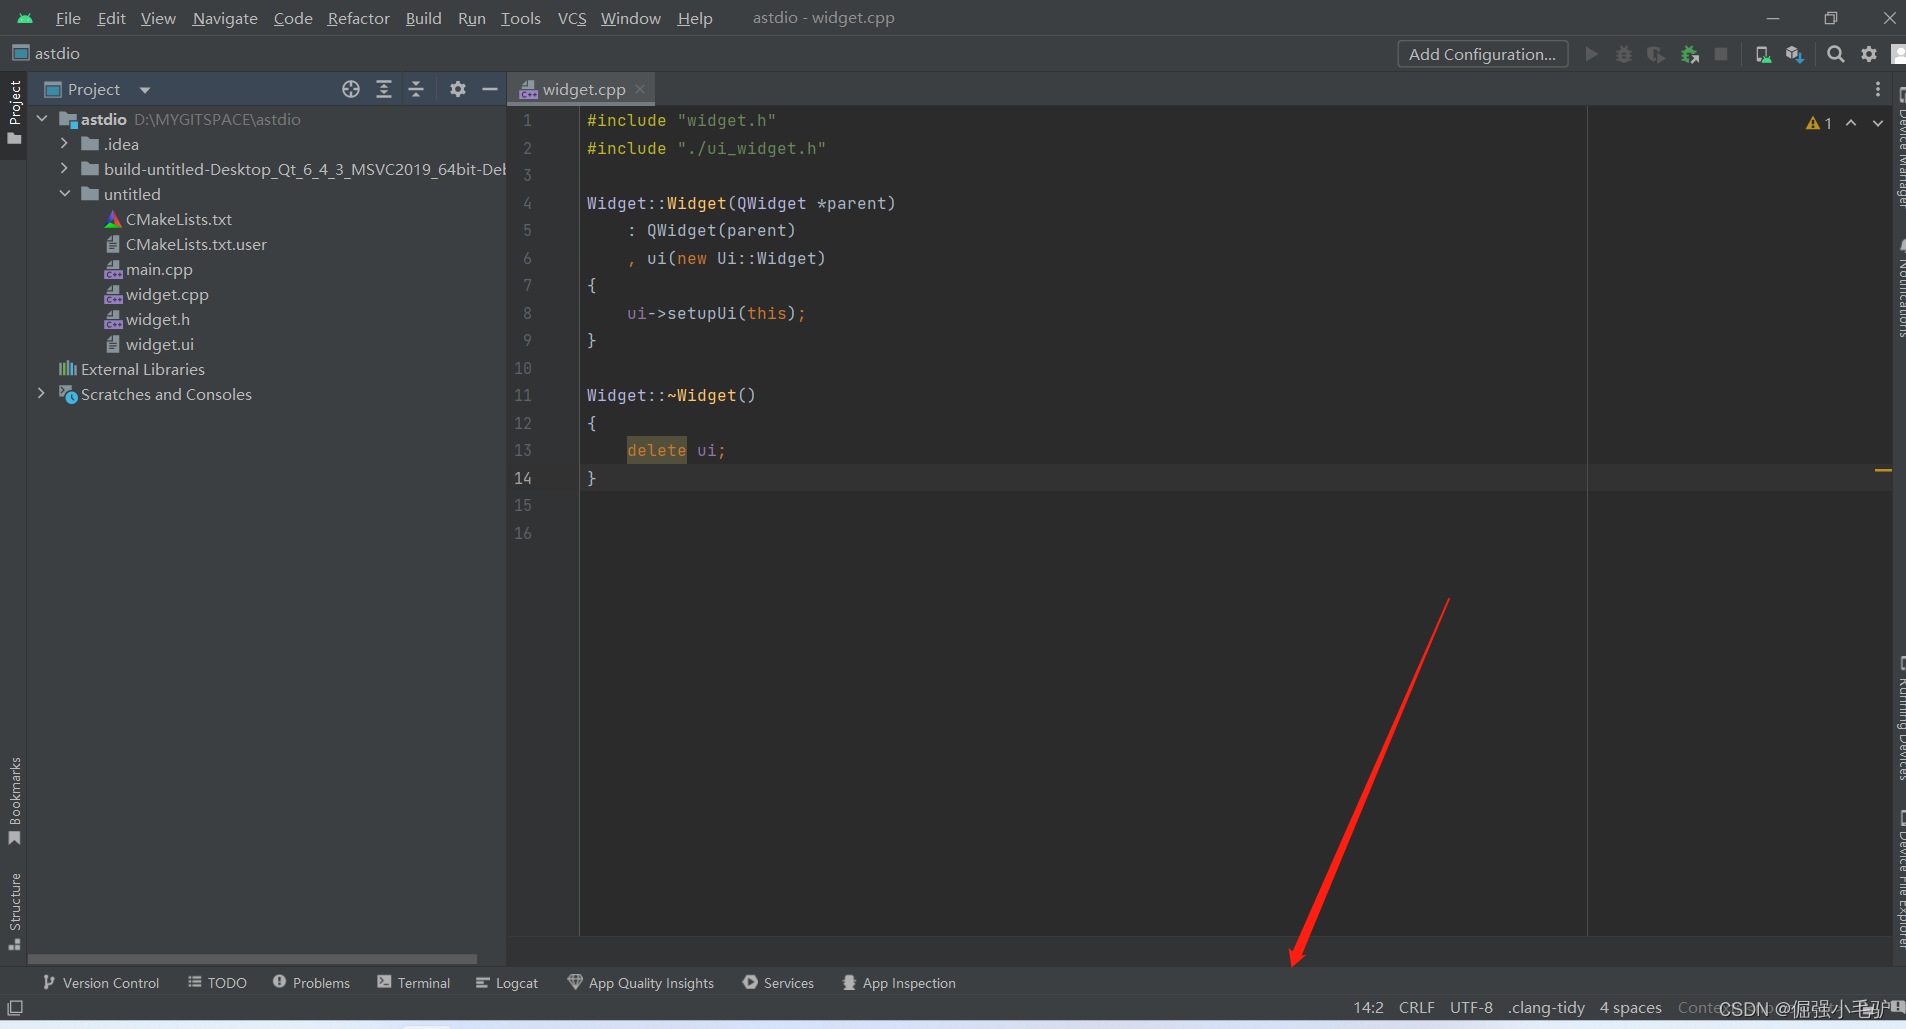
Task: Click the Collapse All icon in the Project panel
Action: [x=416, y=89]
